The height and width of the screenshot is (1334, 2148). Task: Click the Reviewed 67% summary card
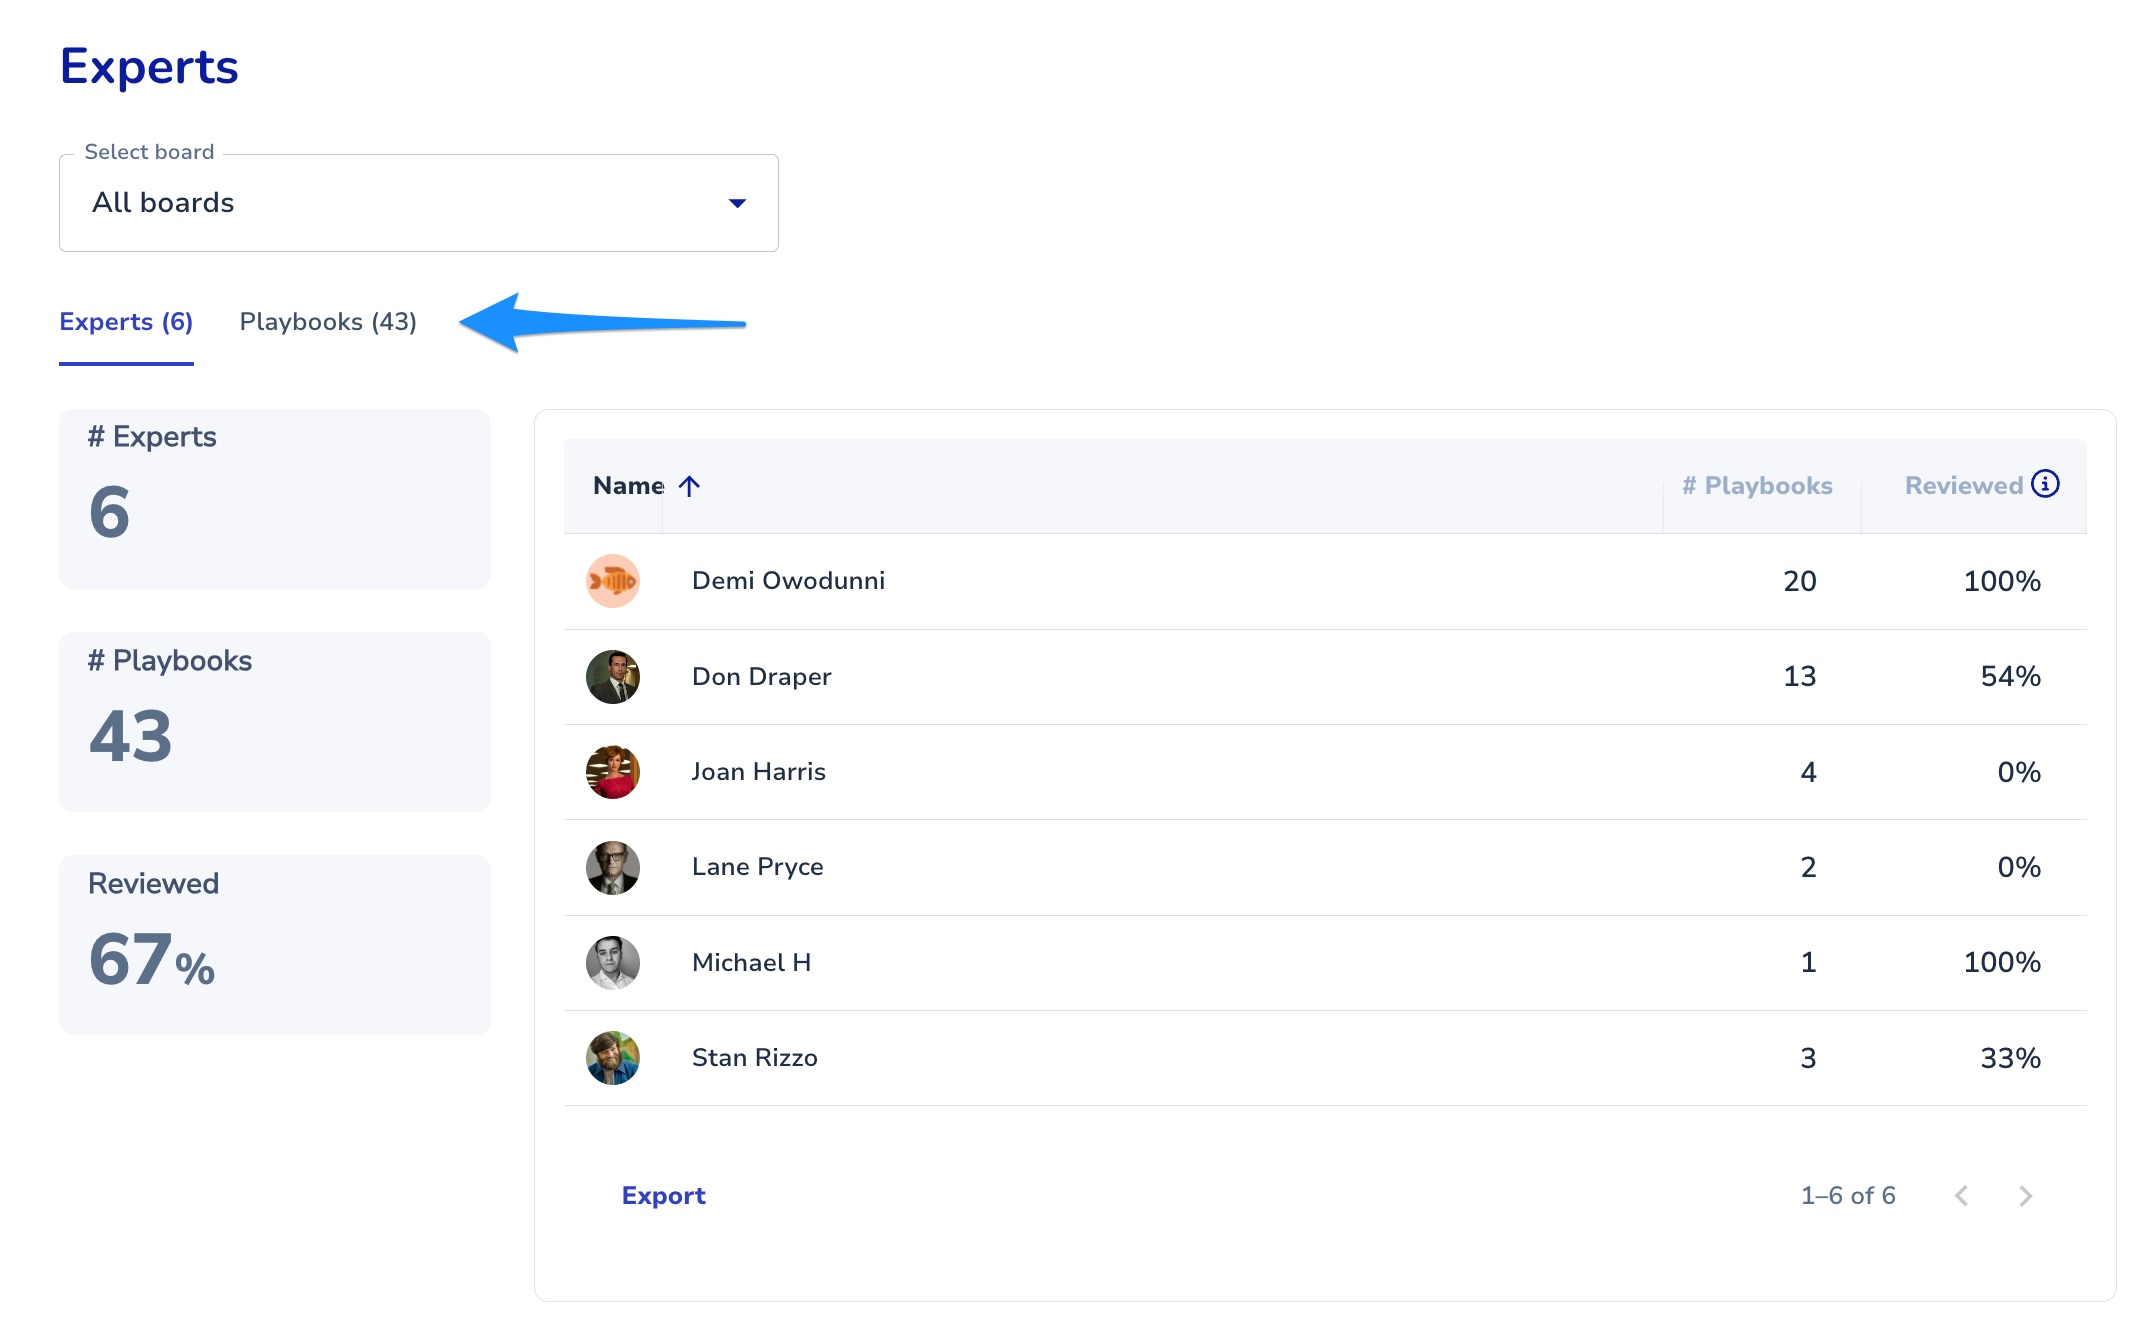click(x=275, y=944)
